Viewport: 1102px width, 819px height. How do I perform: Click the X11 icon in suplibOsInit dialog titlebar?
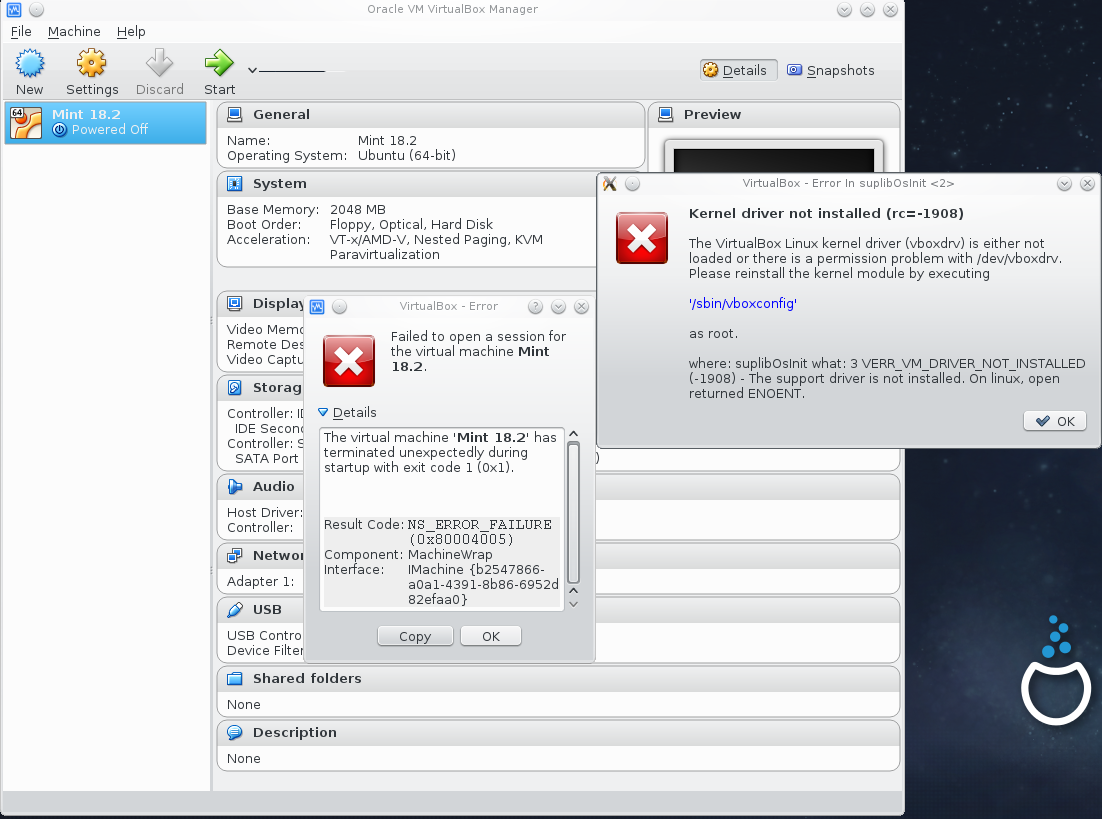609,183
